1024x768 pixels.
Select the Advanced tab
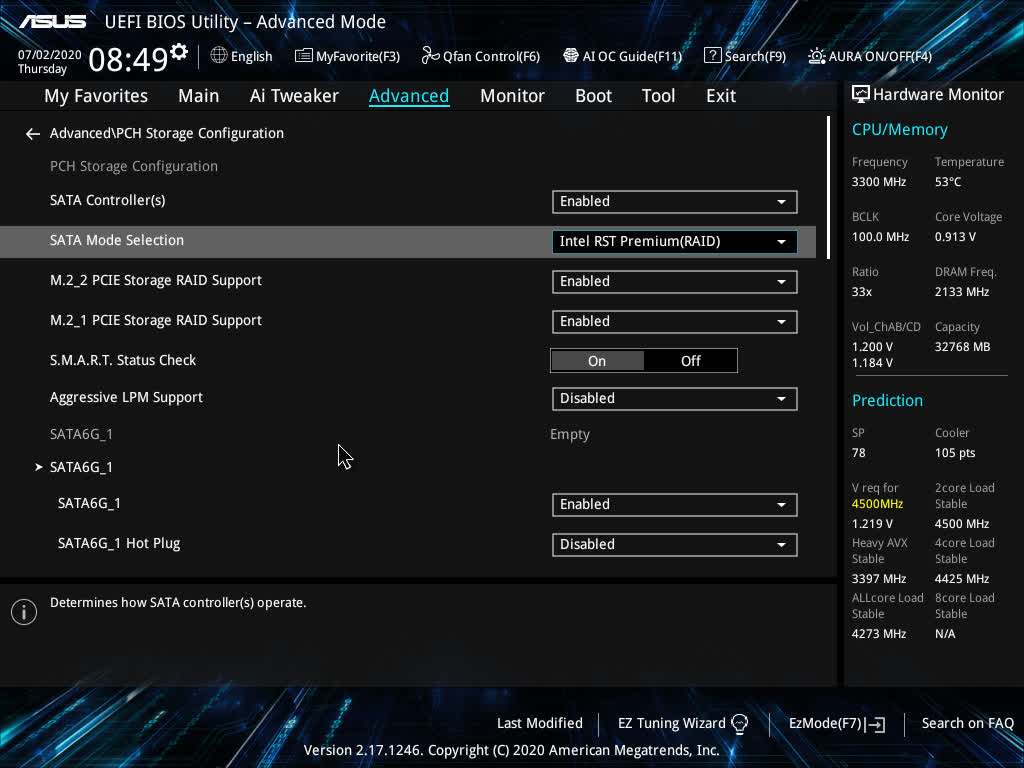409,96
